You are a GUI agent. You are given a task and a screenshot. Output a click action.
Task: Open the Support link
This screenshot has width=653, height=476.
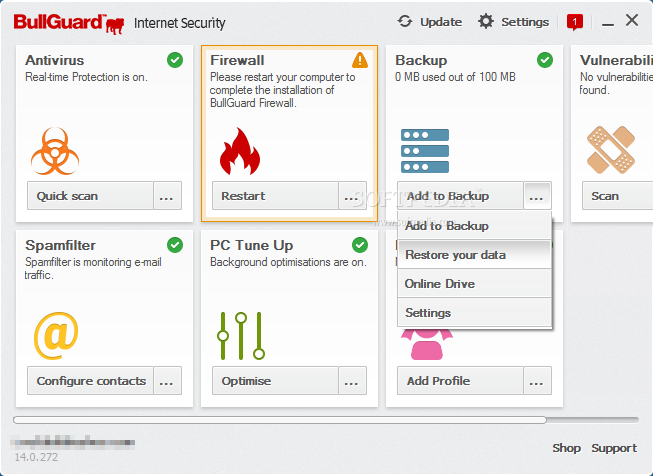pyautogui.click(x=614, y=448)
